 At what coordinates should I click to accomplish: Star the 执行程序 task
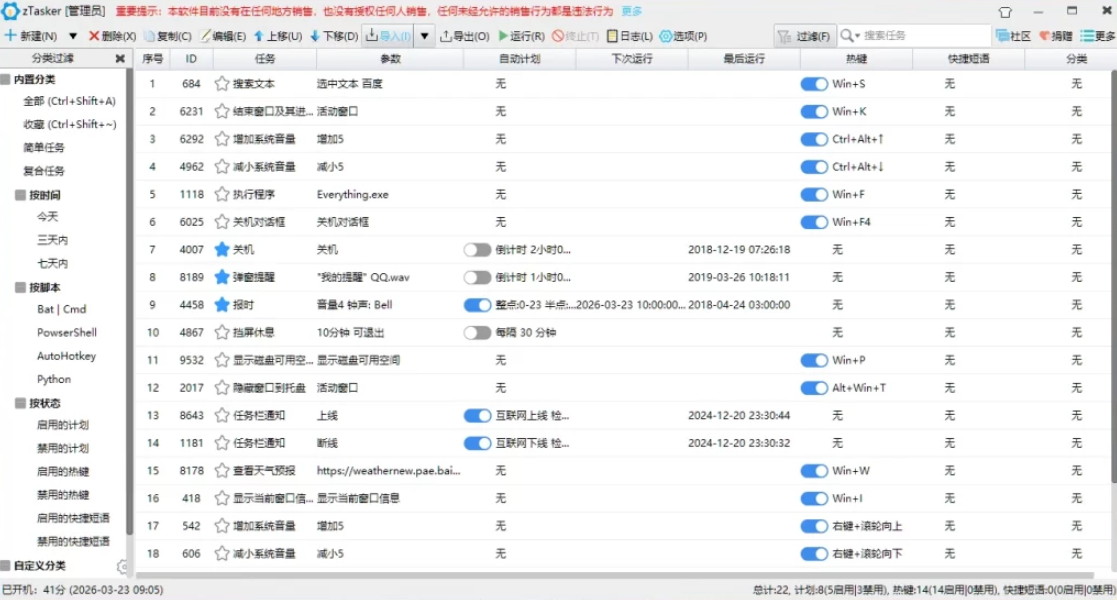click(222, 195)
